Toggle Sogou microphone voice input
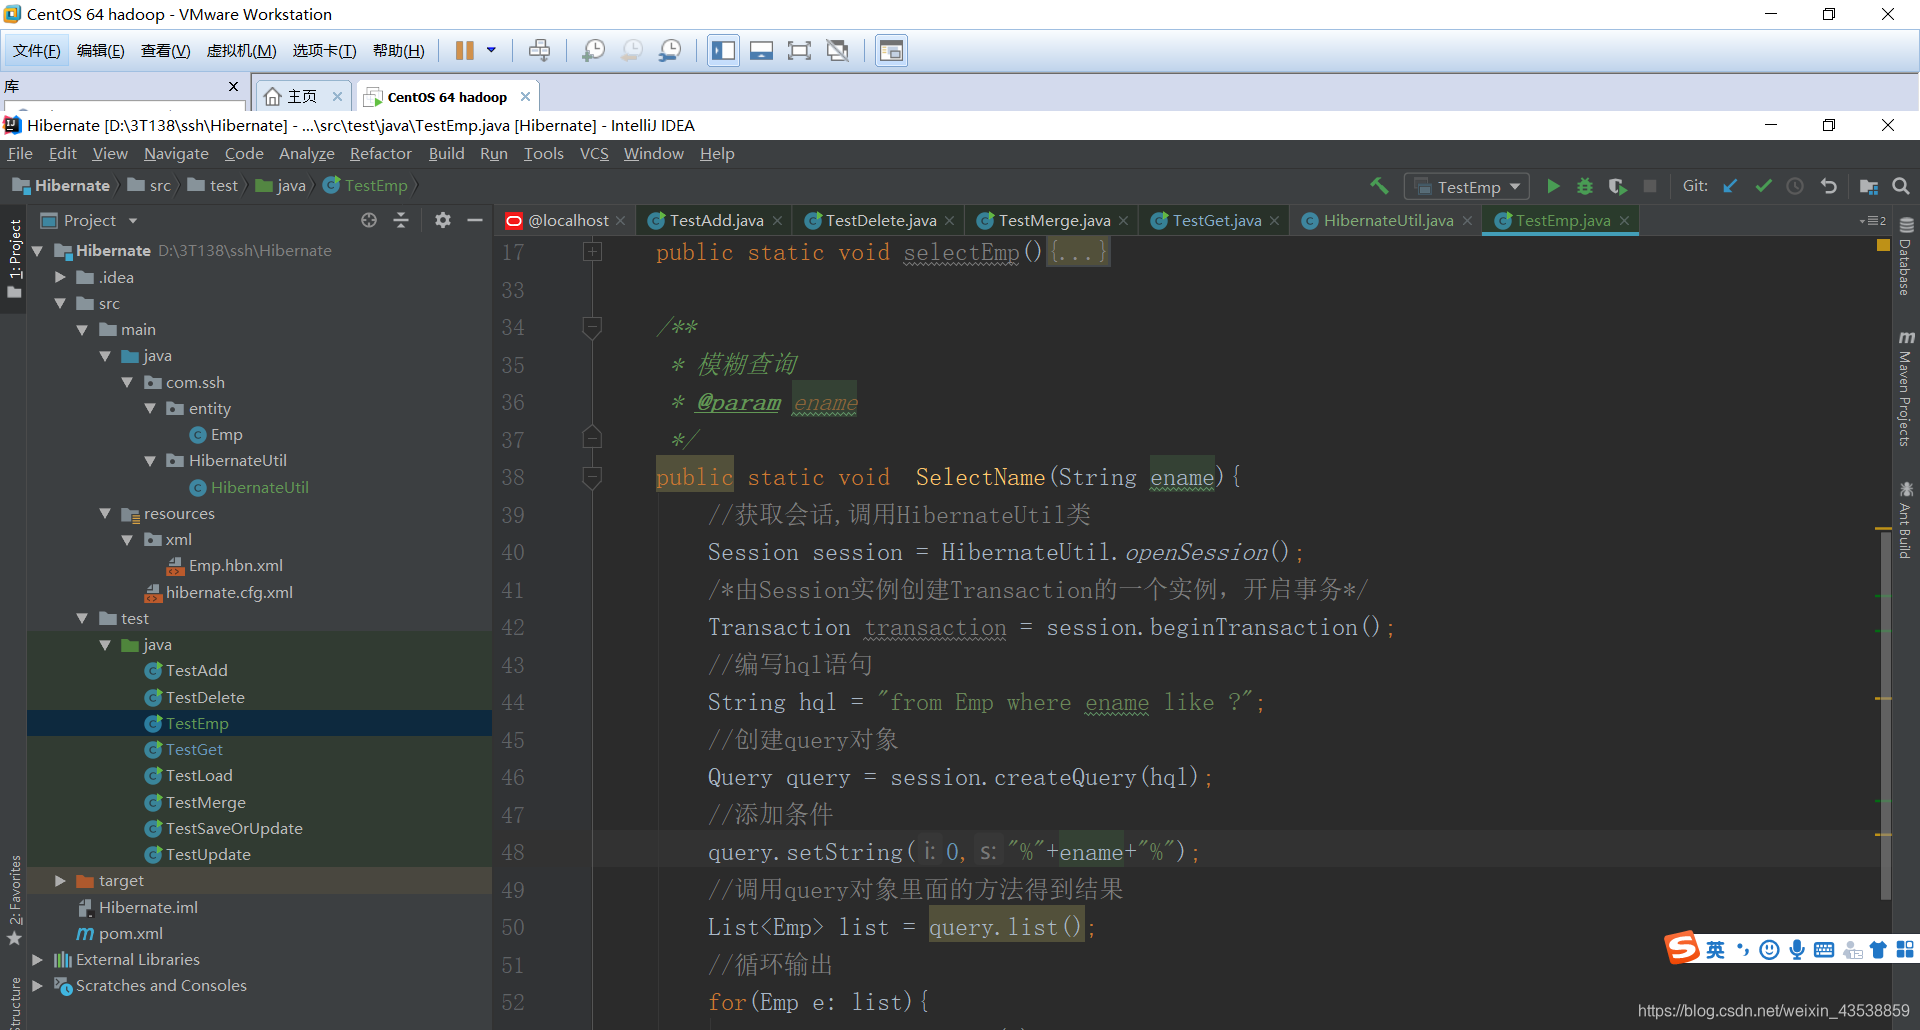Viewport: 1920px width, 1030px height. pyautogui.click(x=1797, y=949)
